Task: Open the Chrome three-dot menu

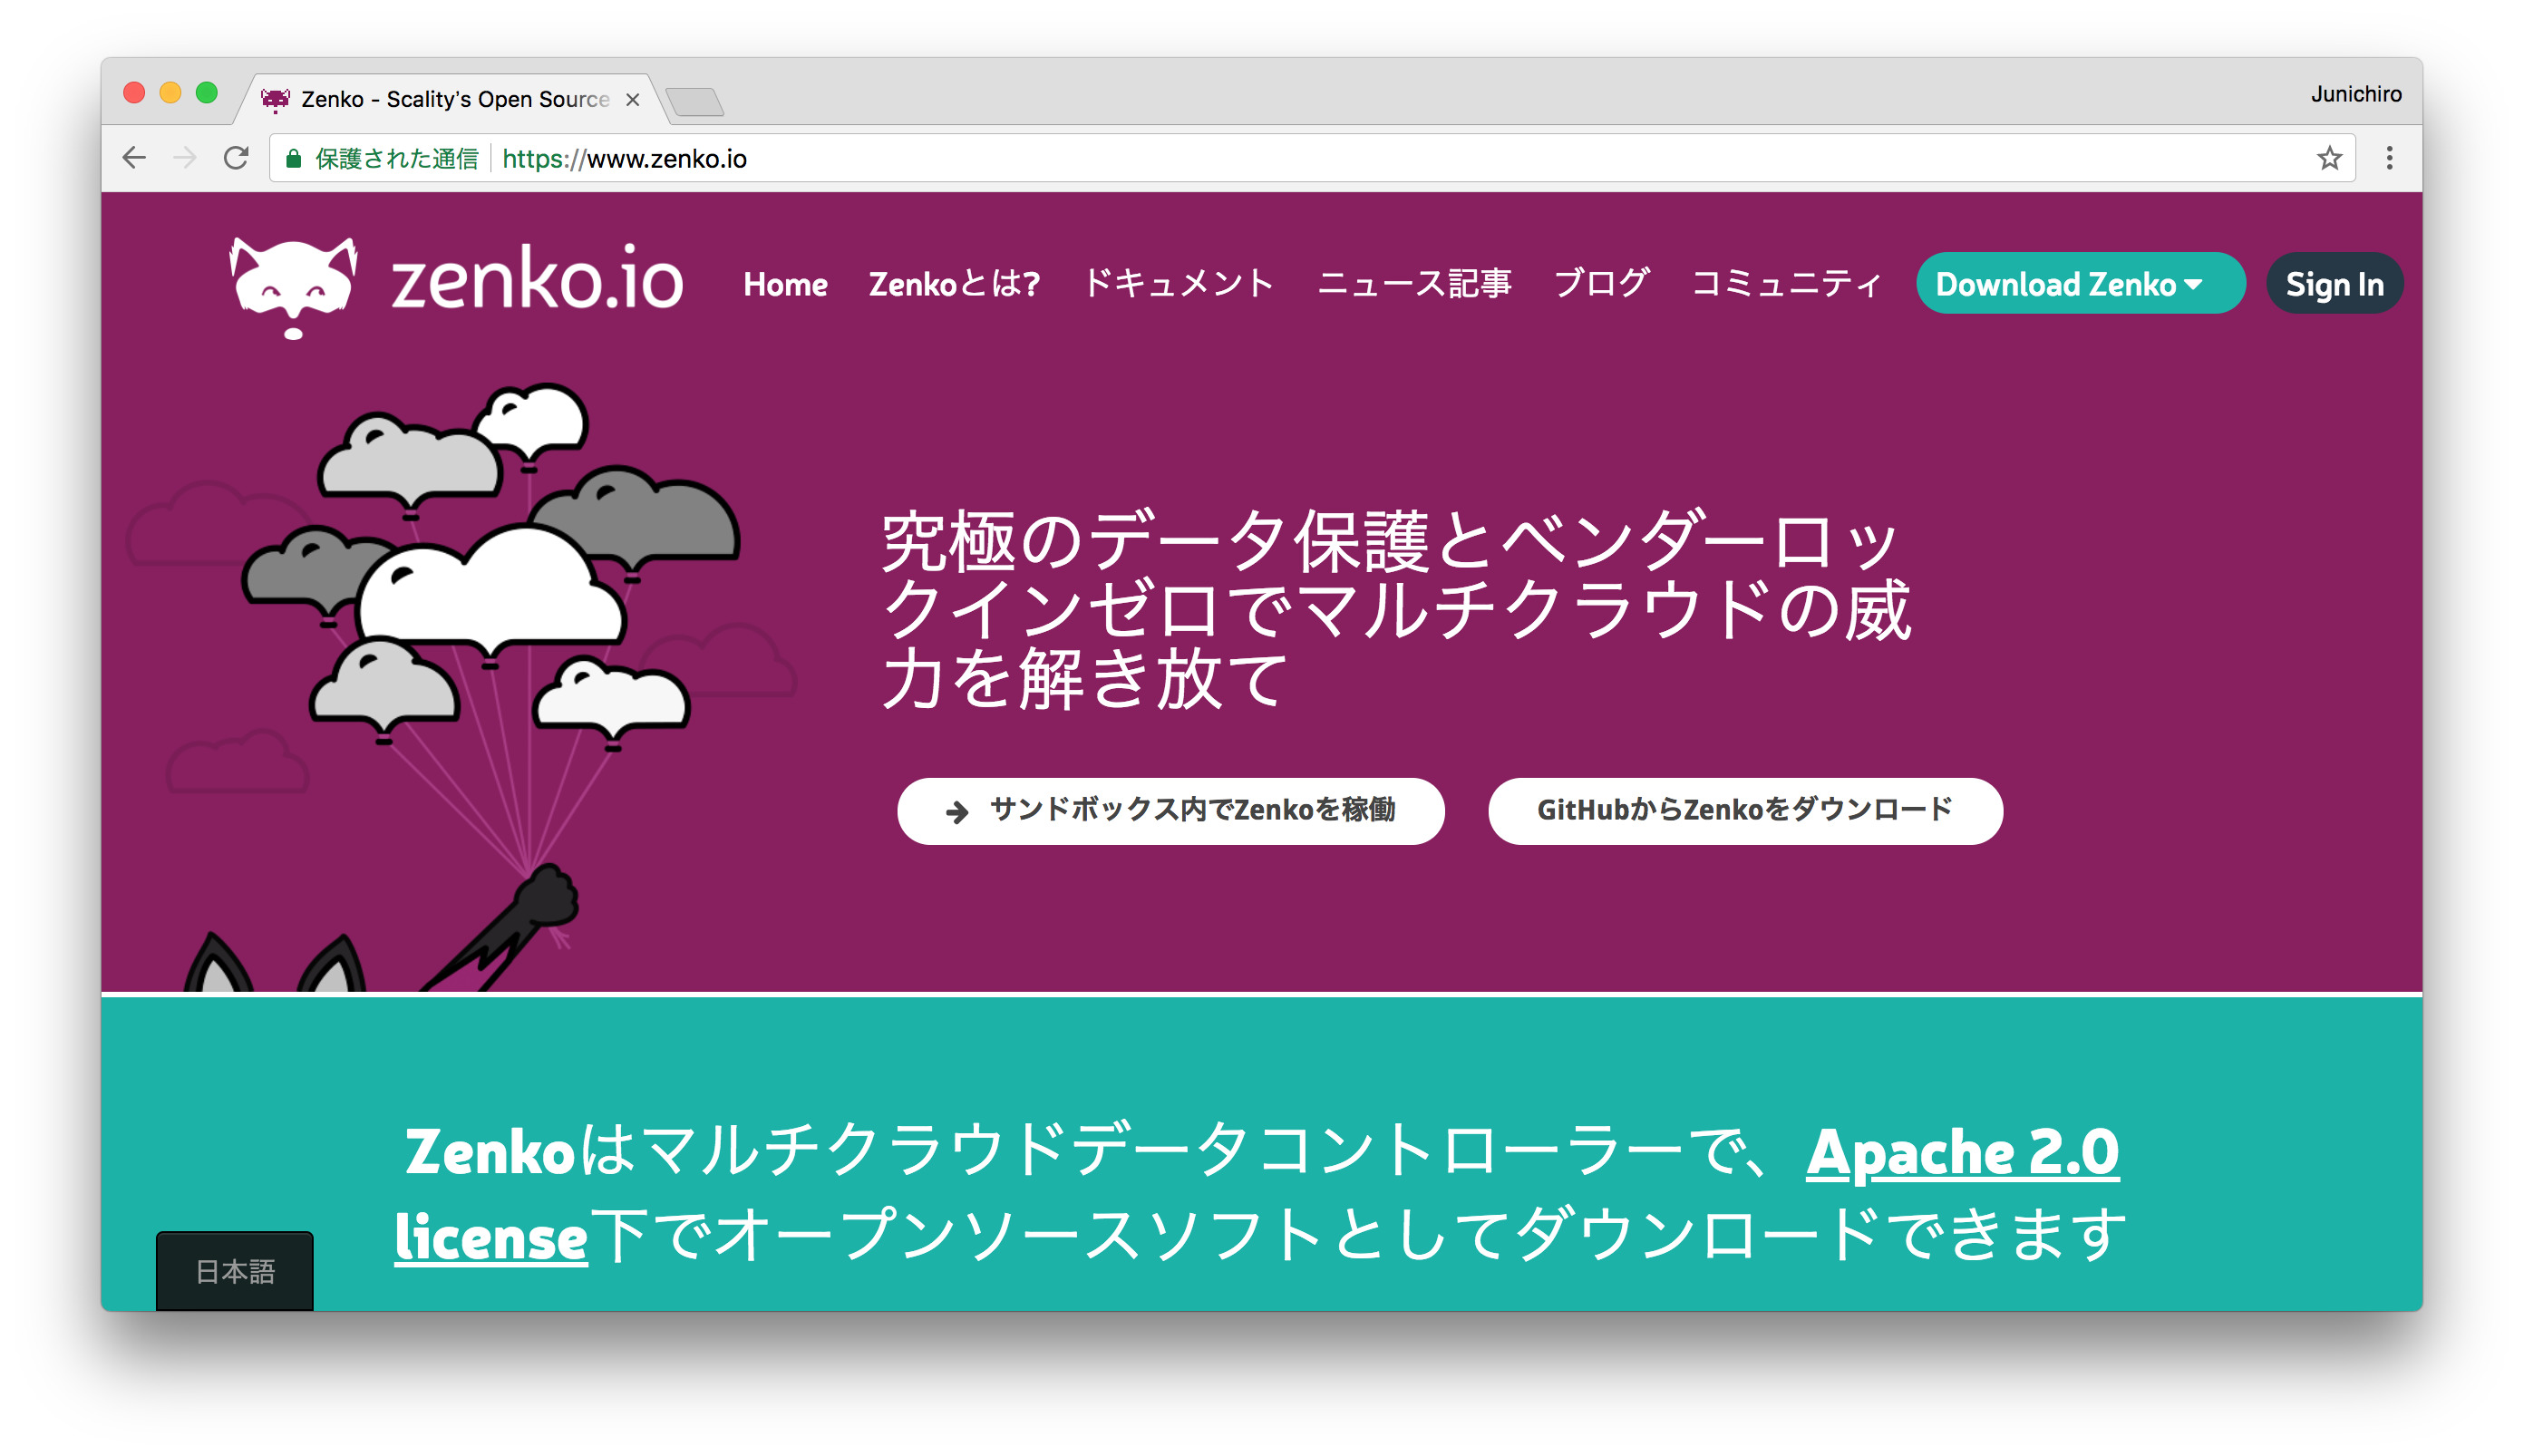Action: 2389,158
